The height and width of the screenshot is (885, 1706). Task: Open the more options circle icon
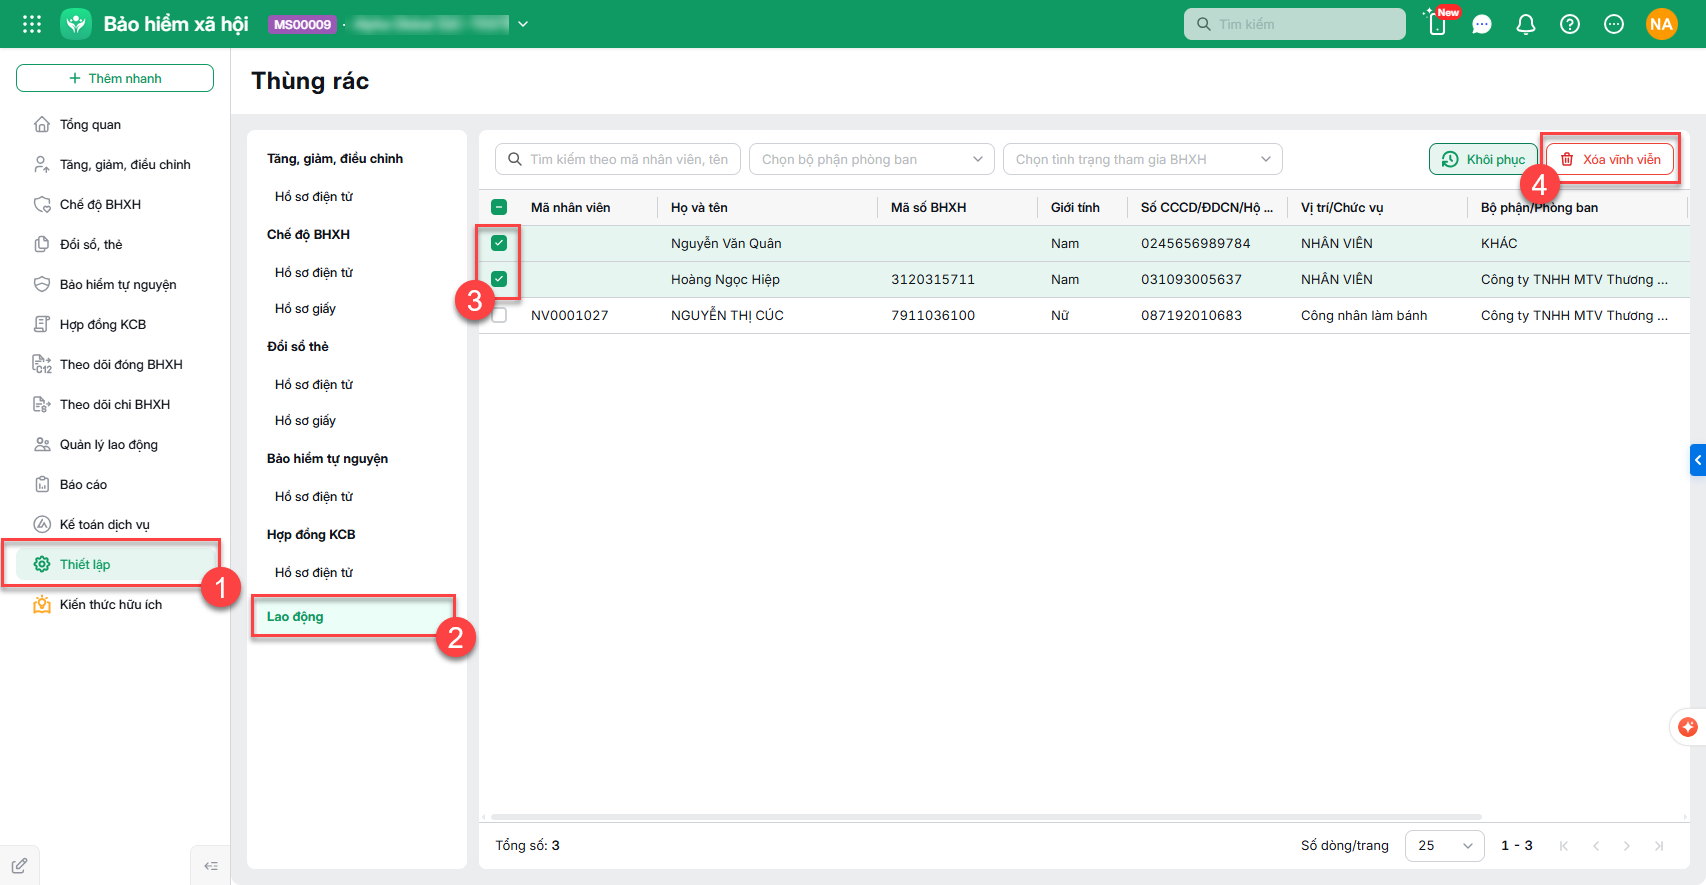(1614, 24)
